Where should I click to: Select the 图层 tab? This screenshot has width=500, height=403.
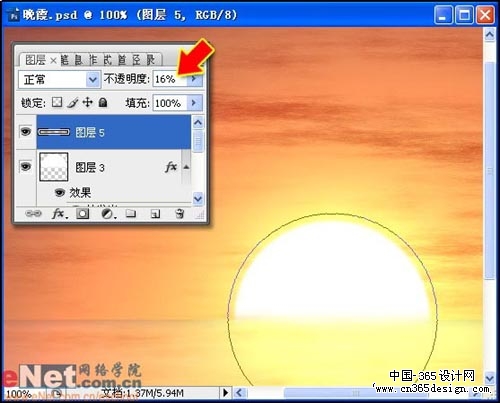35,60
